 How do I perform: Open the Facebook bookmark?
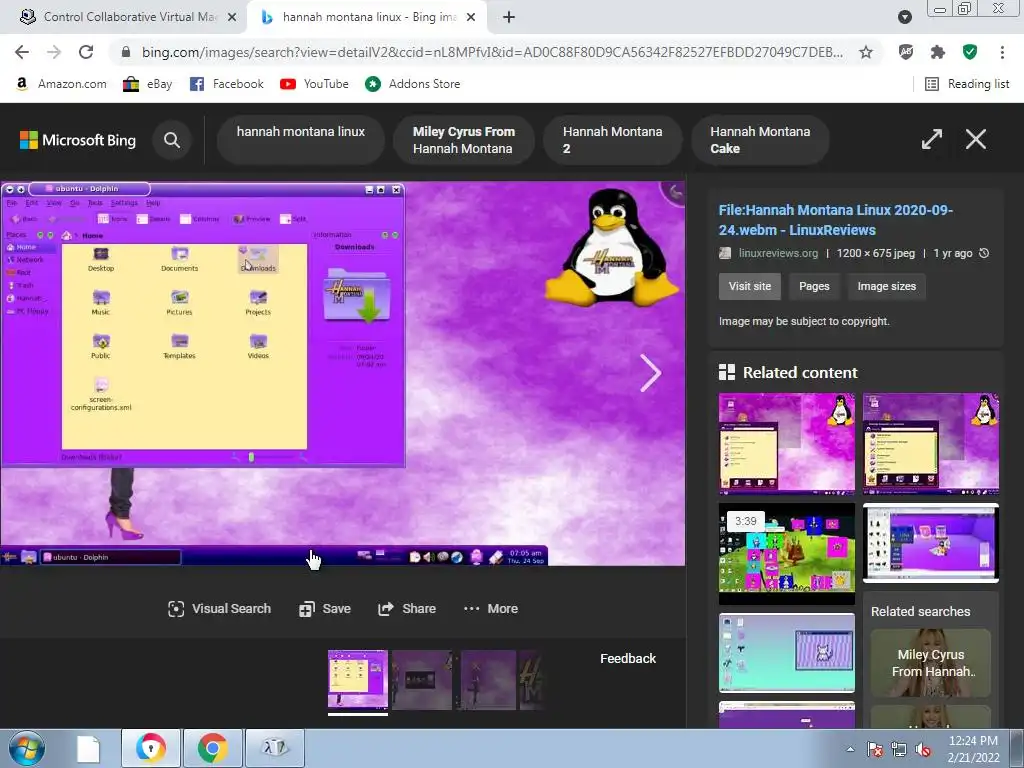click(226, 84)
